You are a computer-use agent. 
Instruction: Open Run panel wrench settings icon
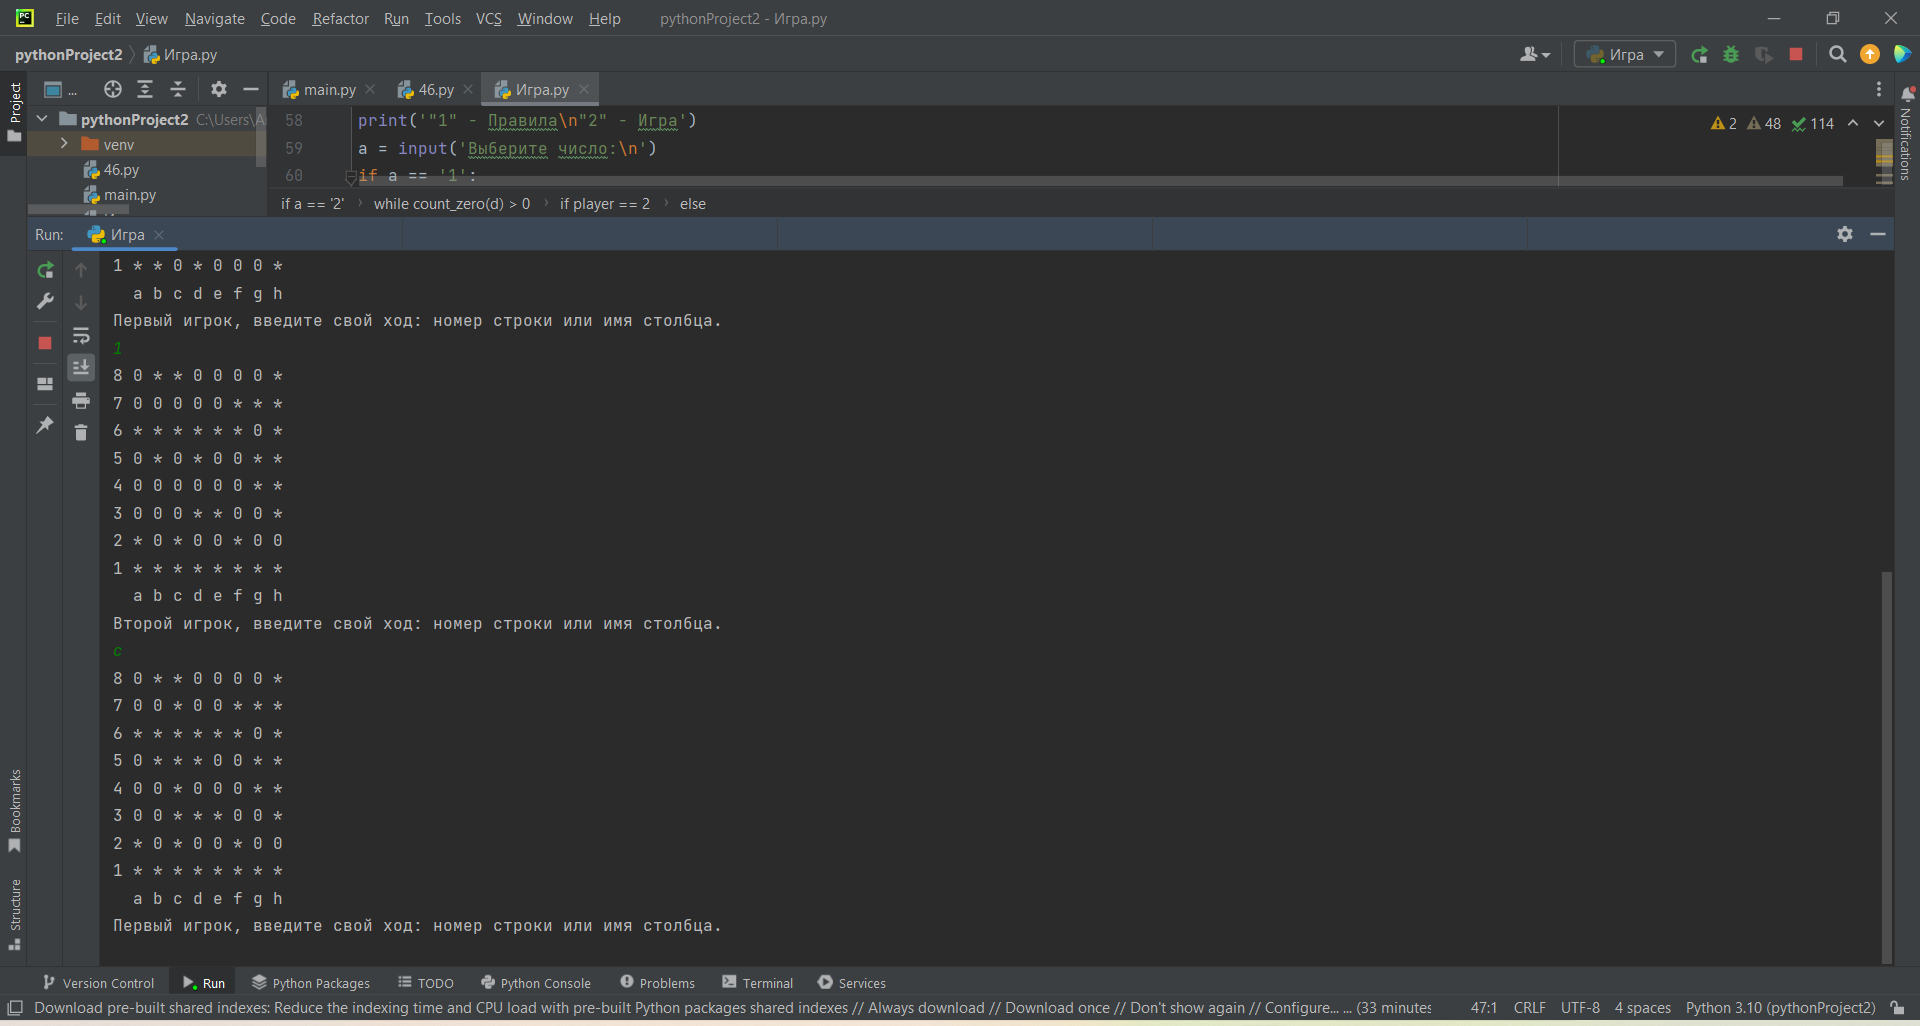click(45, 301)
